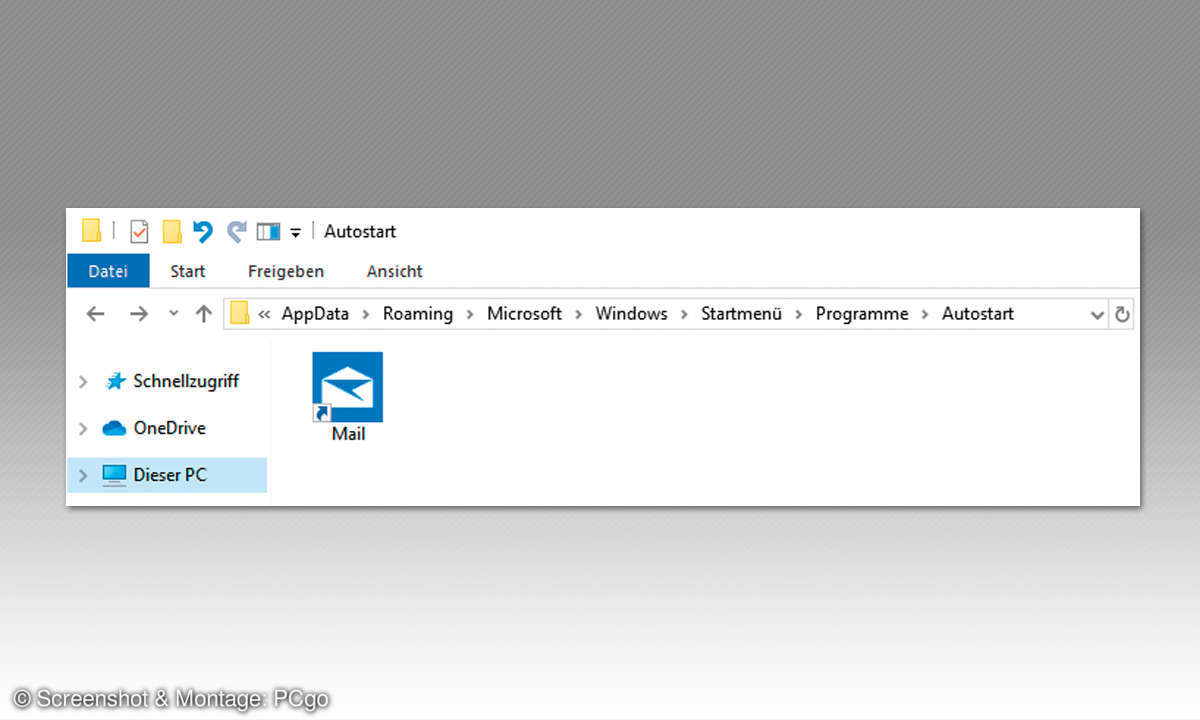Image resolution: width=1200 pixels, height=720 pixels.
Task: Expand the Schnellzugriff tree node
Action: [84, 381]
